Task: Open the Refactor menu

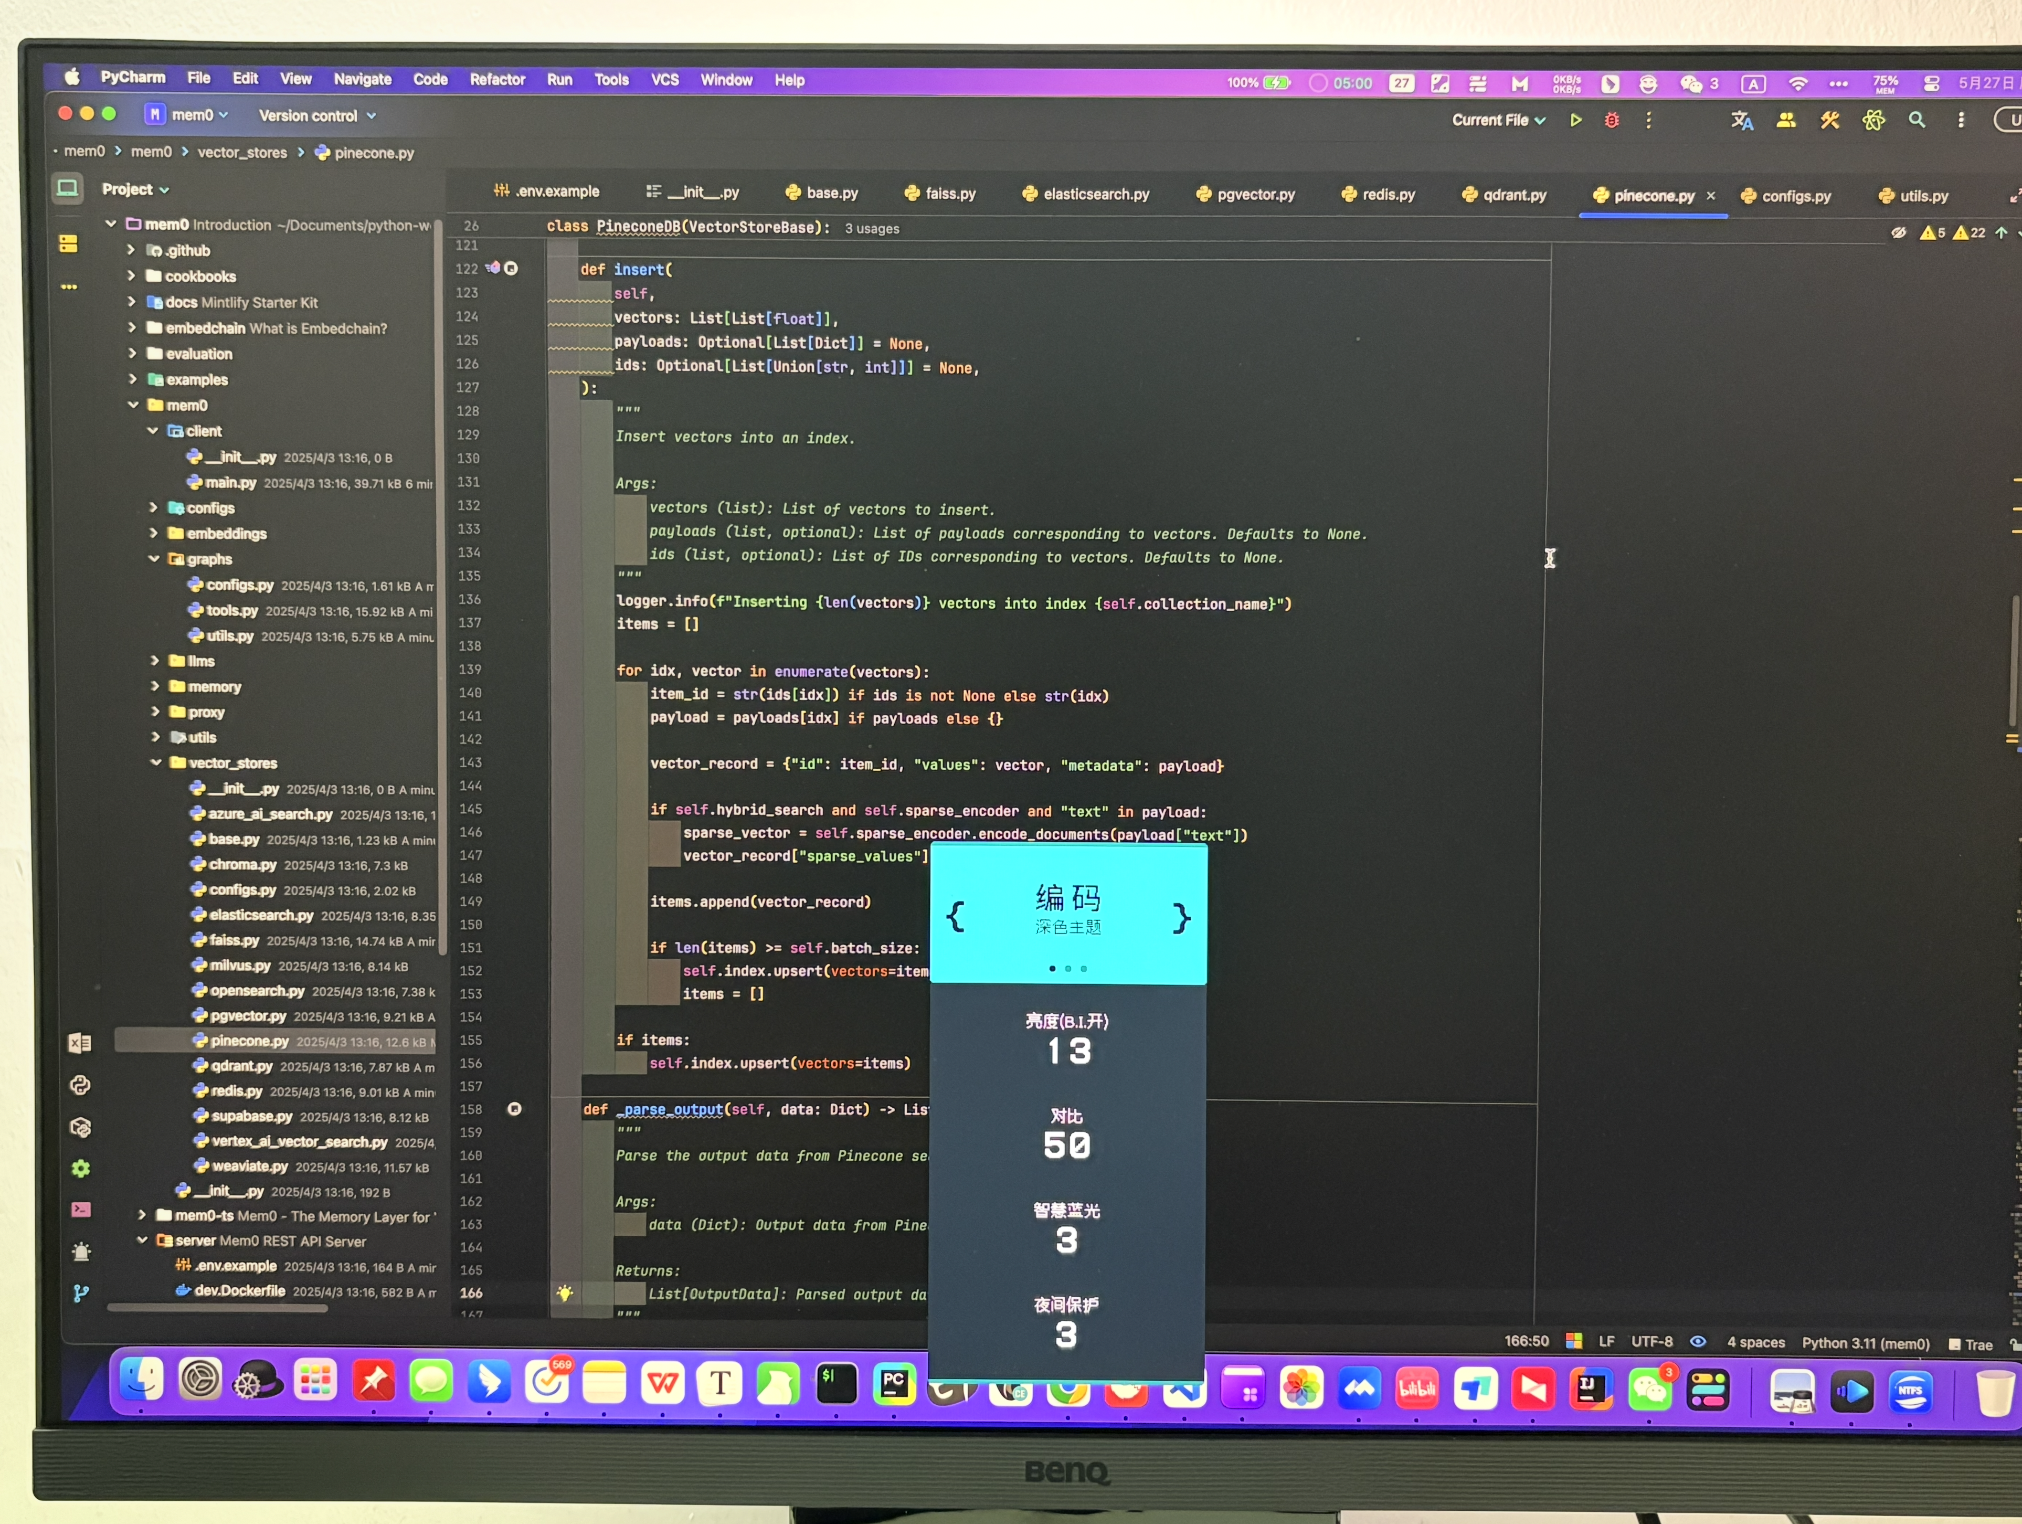Action: (x=497, y=80)
